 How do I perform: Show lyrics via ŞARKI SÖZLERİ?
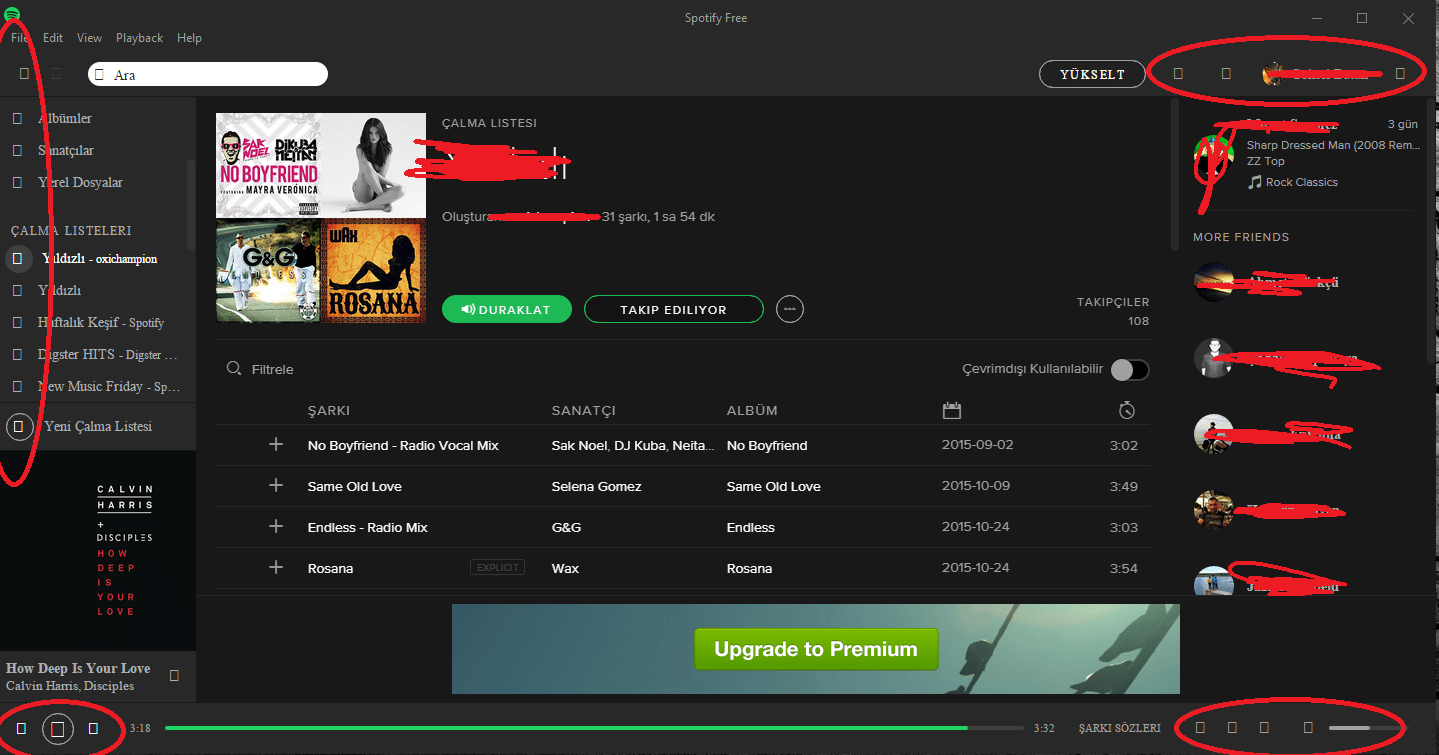pyautogui.click(x=1120, y=728)
